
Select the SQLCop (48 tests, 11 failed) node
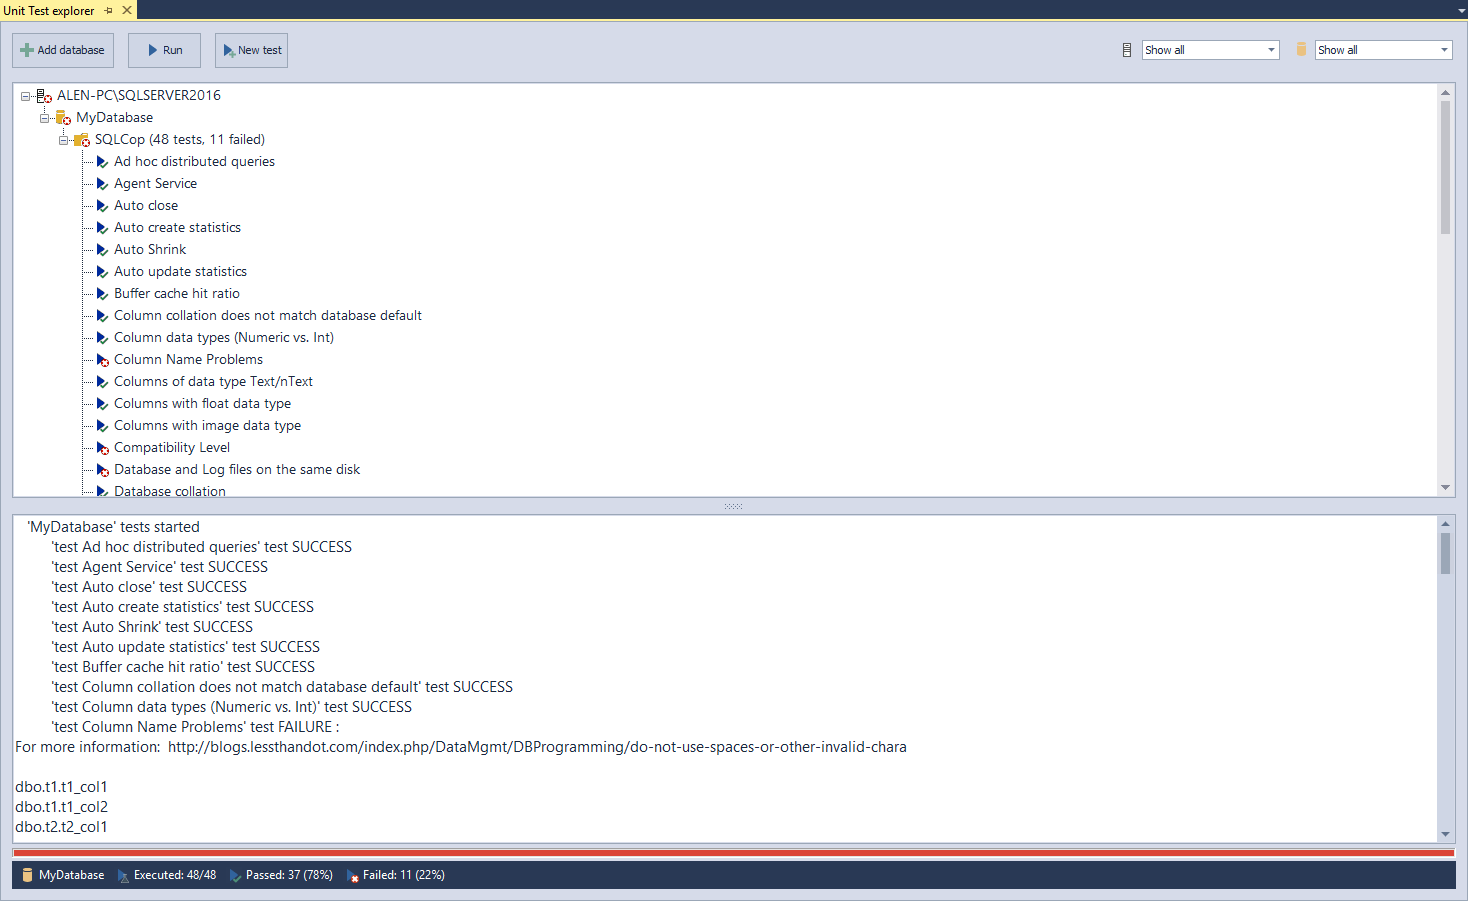tap(180, 140)
